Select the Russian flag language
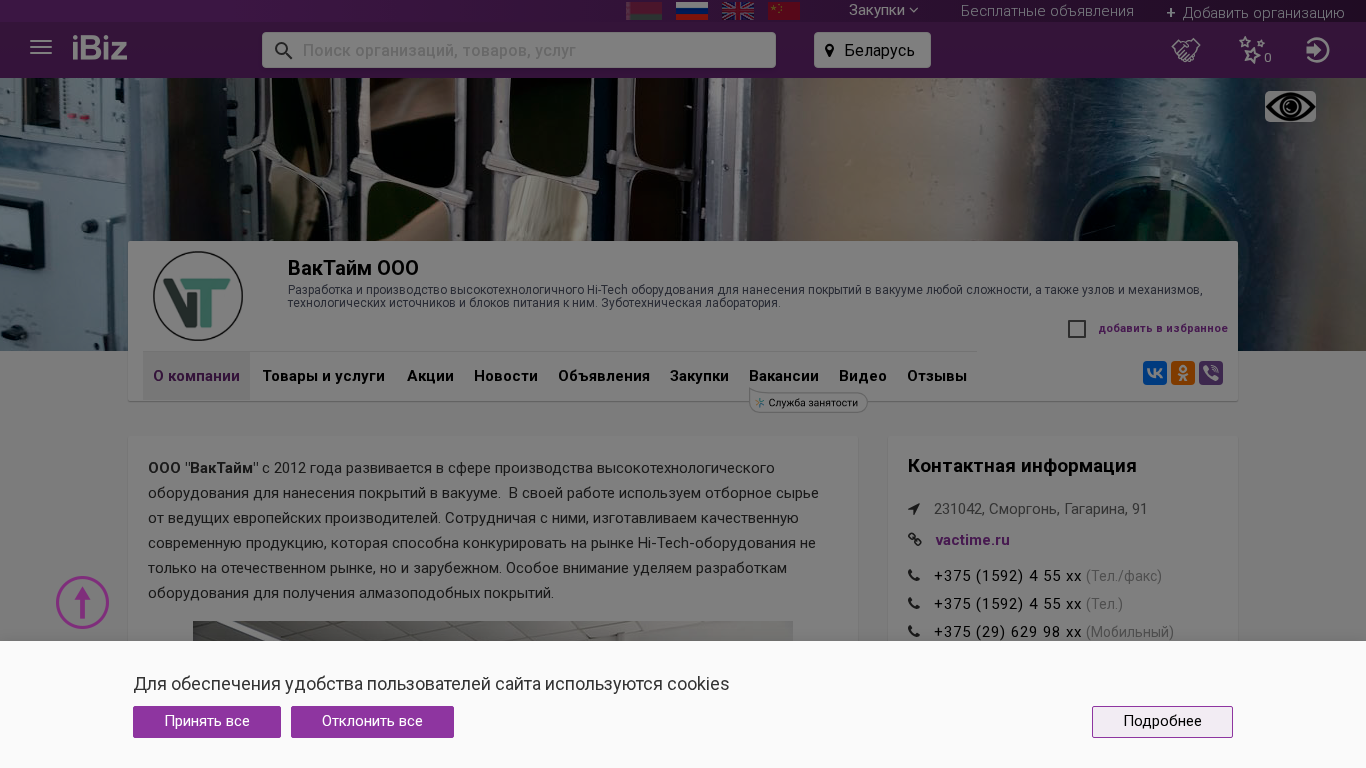 tap(692, 11)
